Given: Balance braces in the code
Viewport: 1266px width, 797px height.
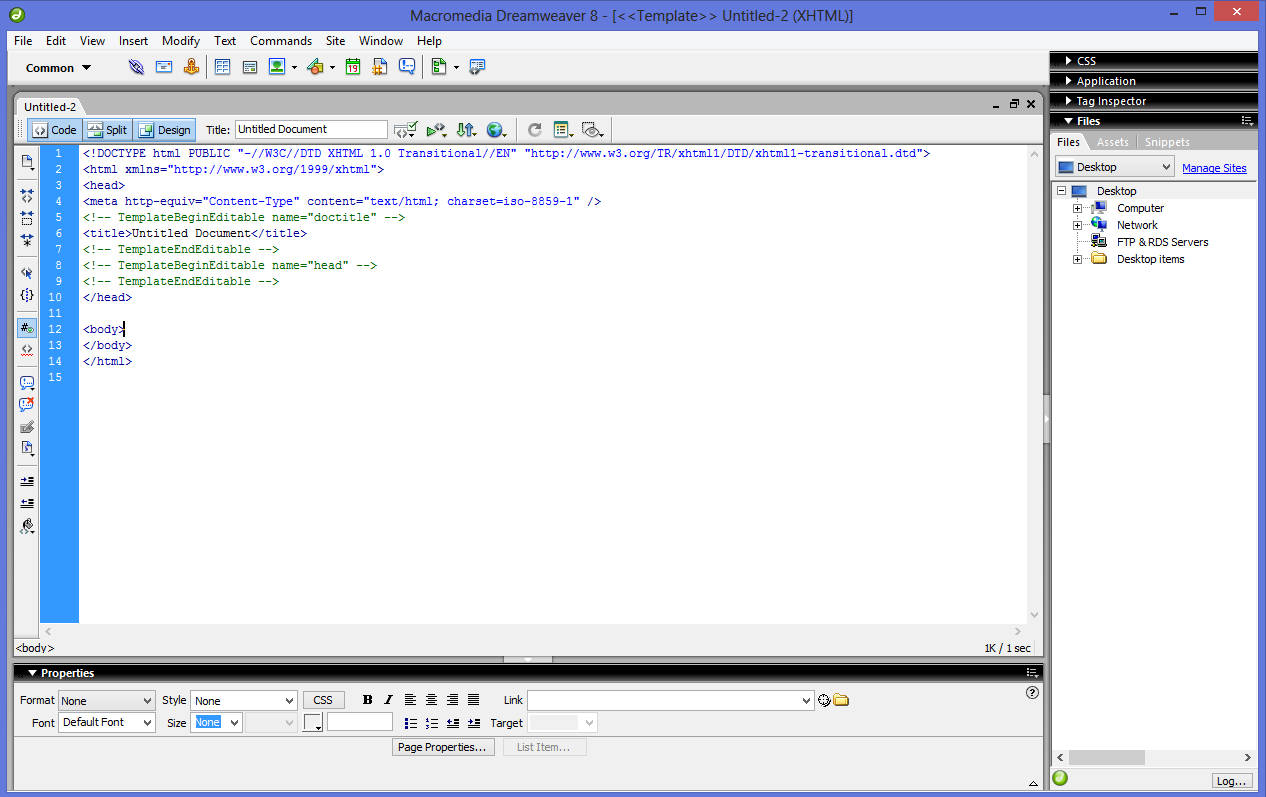Looking at the screenshot, I should [27, 295].
